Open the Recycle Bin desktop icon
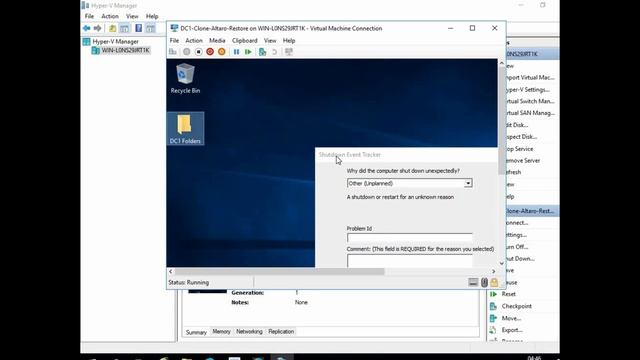 click(x=185, y=78)
